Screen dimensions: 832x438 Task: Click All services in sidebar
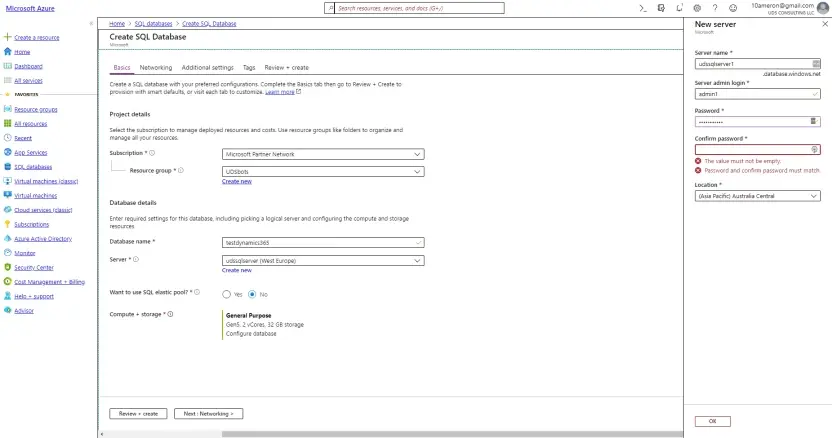28,81
